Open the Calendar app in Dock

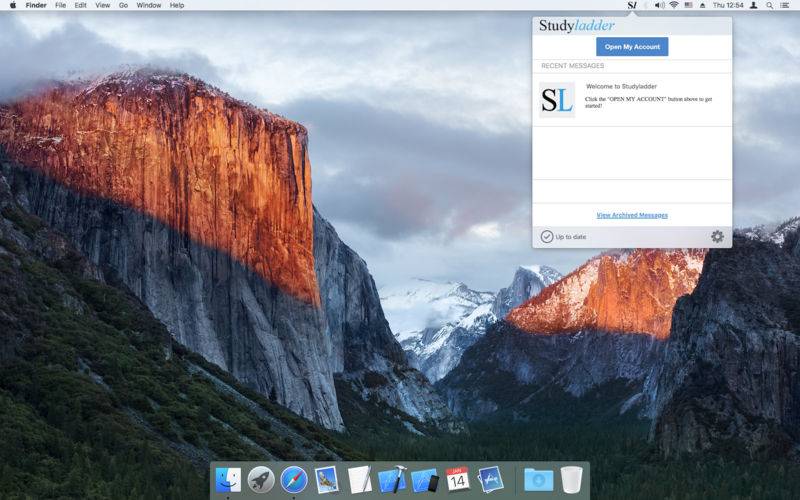point(458,479)
